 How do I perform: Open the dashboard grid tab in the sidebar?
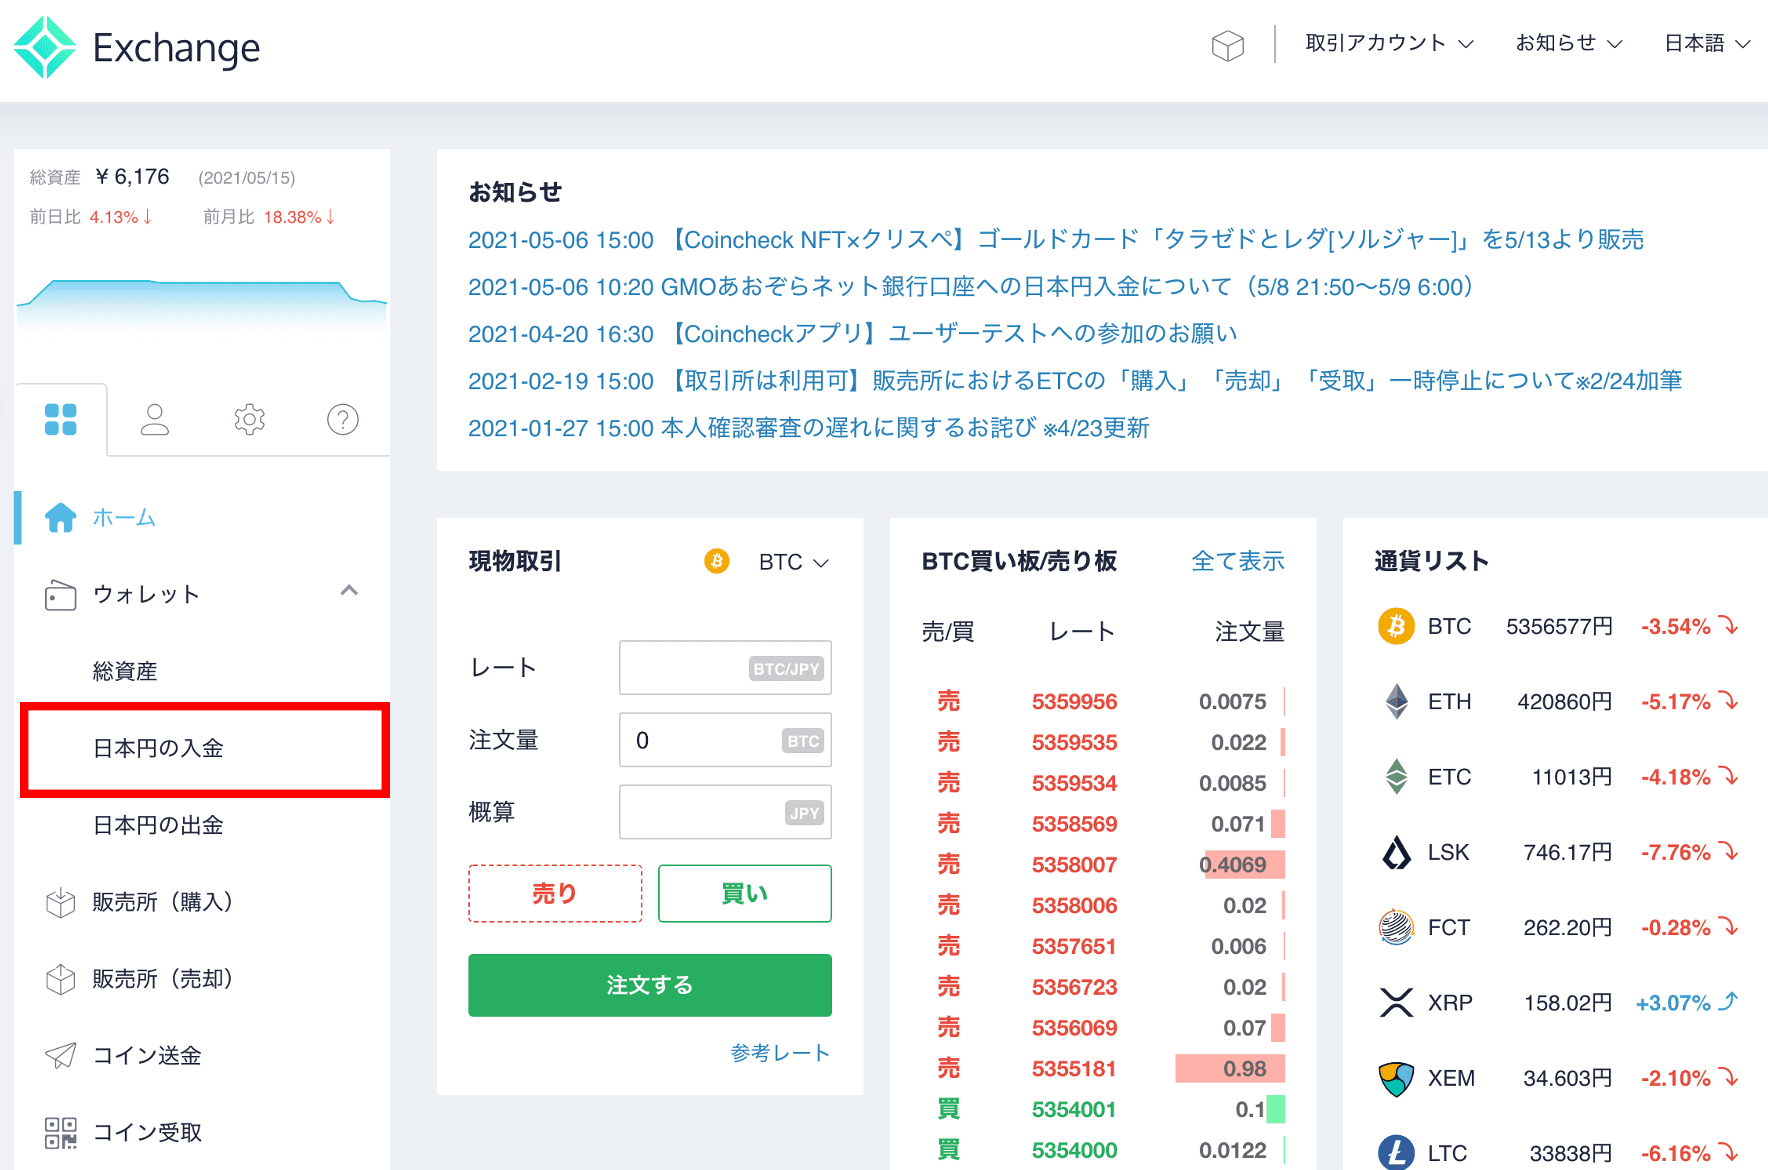(61, 420)
